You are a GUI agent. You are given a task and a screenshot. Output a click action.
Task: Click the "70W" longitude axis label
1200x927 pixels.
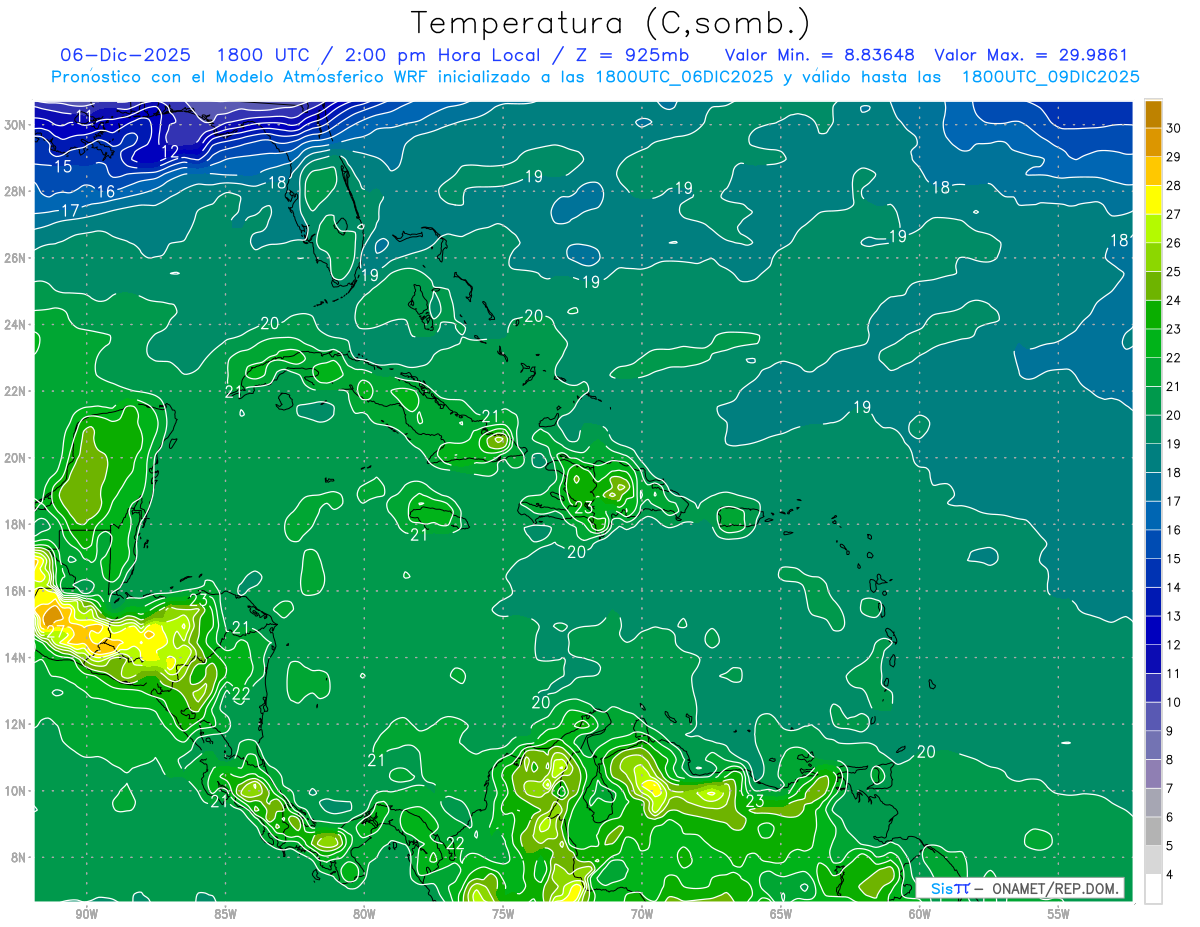[642, 914]
